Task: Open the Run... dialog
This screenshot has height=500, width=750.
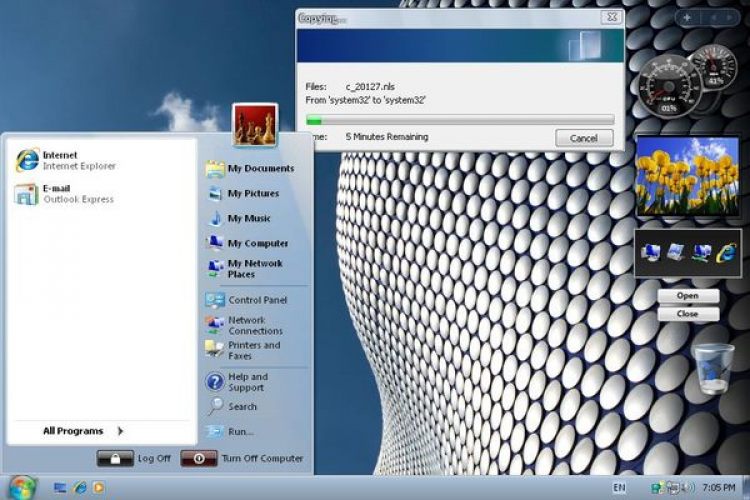Action: 230,432
